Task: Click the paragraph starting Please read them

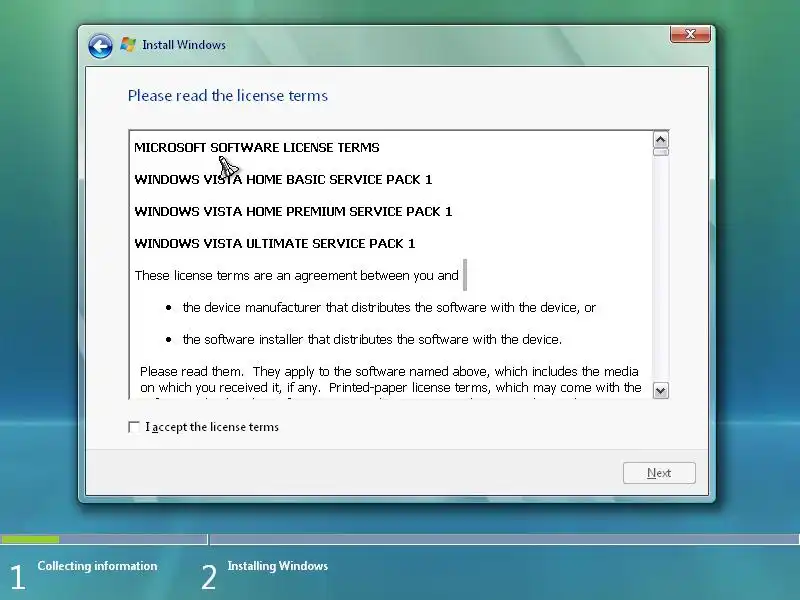Action: [x=390, y=381]
